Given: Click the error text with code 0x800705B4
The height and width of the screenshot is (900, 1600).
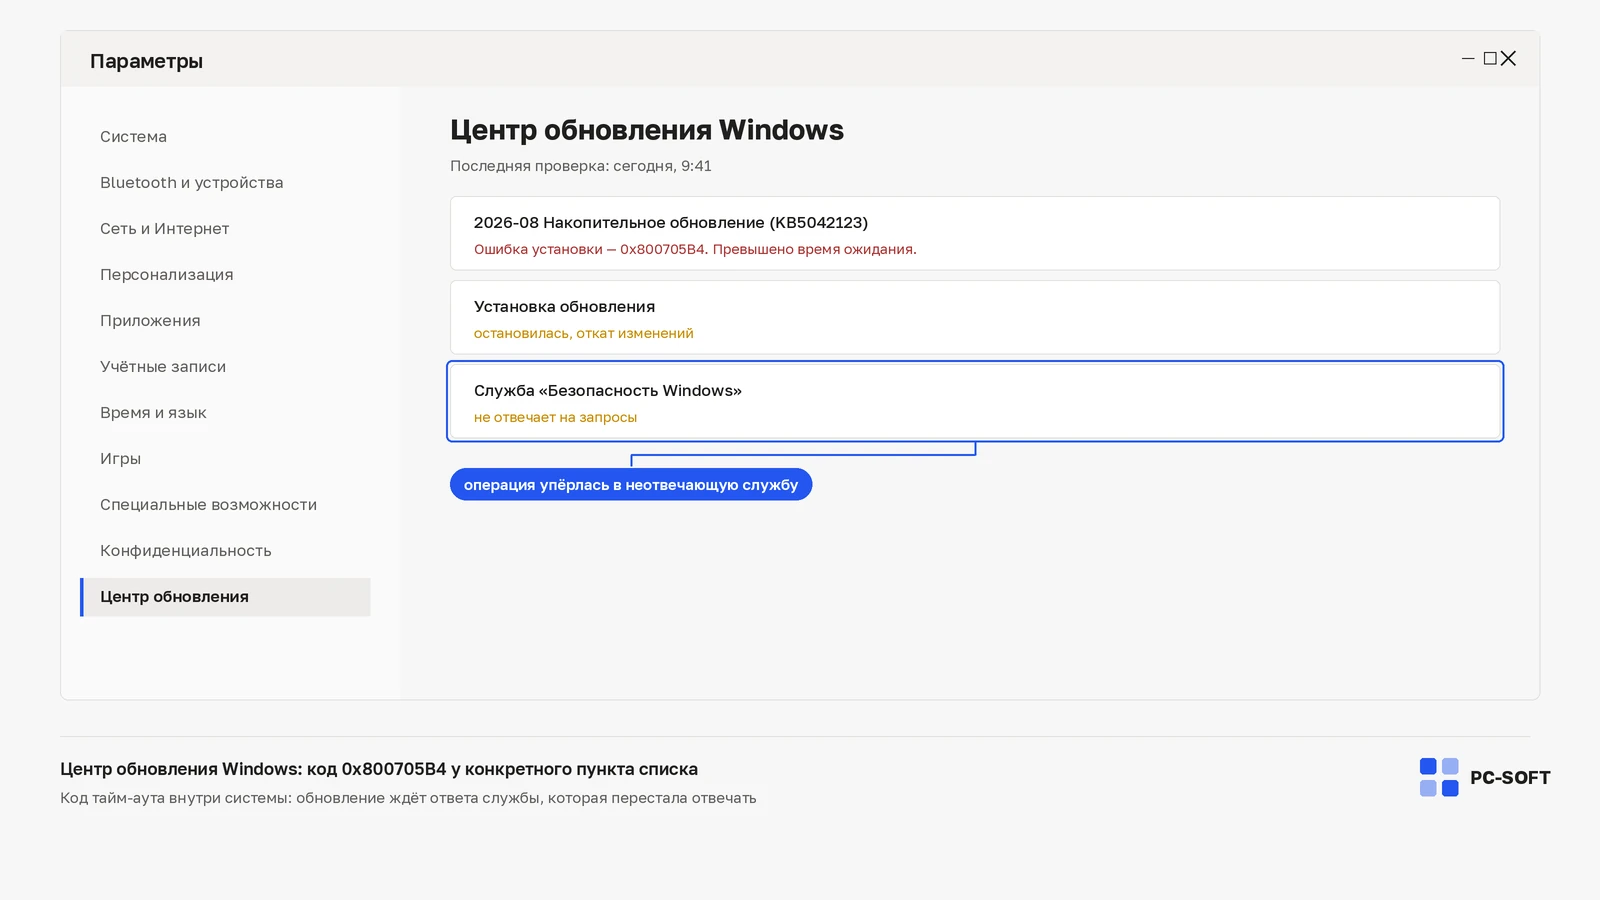Looking at the screenshot, I should pyautogui.click(x=695, y=249).
